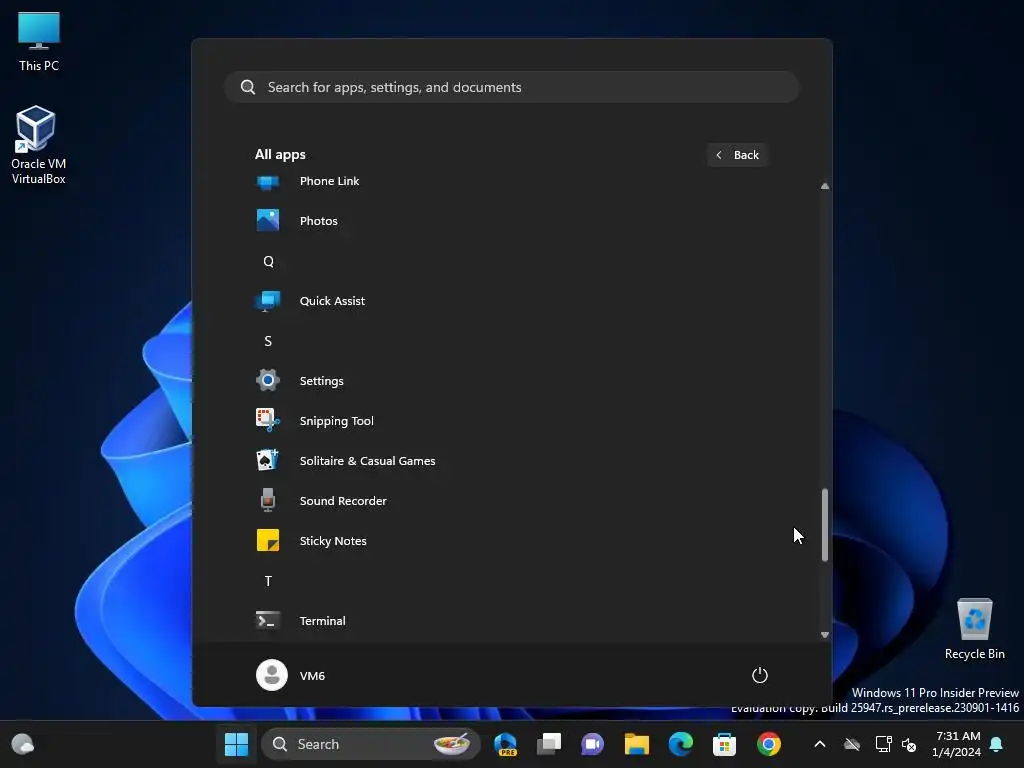Click the OneDrive cloud tray icon
Viewport: 1024px width, 768px height.
click(x=852, y=744)
